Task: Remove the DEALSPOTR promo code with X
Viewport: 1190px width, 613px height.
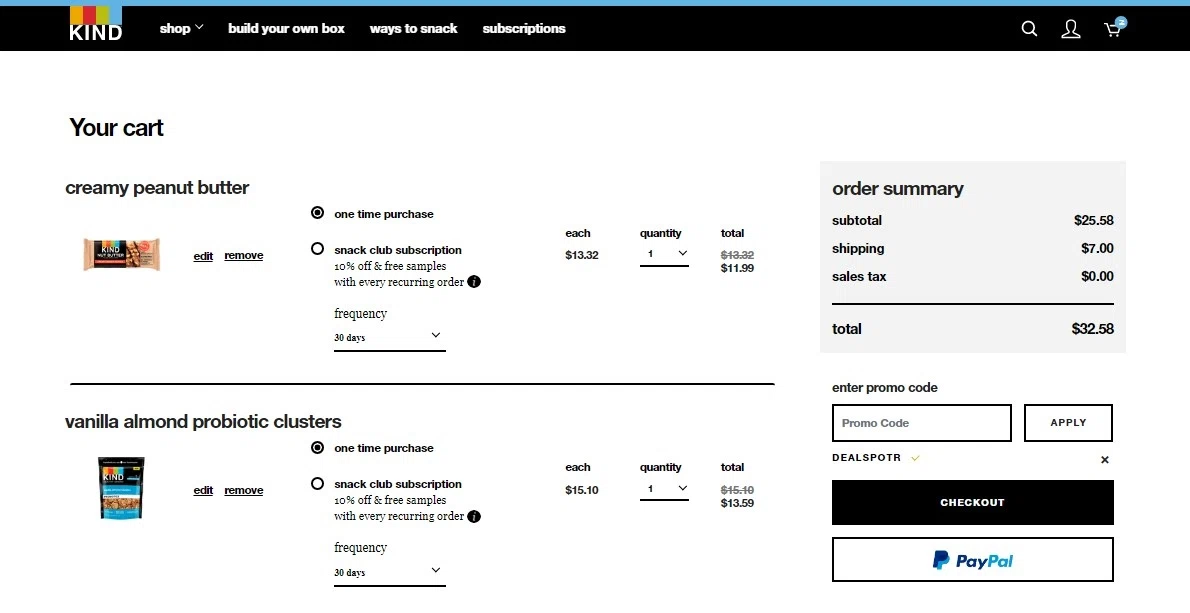Action: tap(1105, 459)
